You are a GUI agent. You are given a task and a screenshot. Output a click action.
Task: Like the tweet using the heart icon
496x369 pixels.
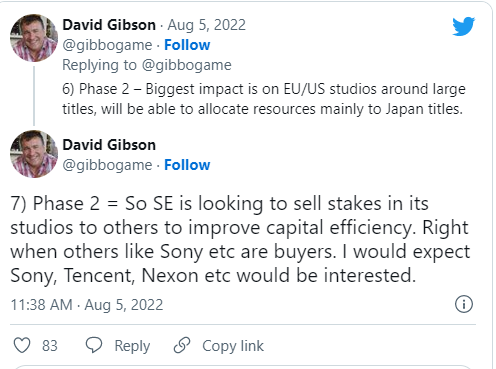coord(22,345)
